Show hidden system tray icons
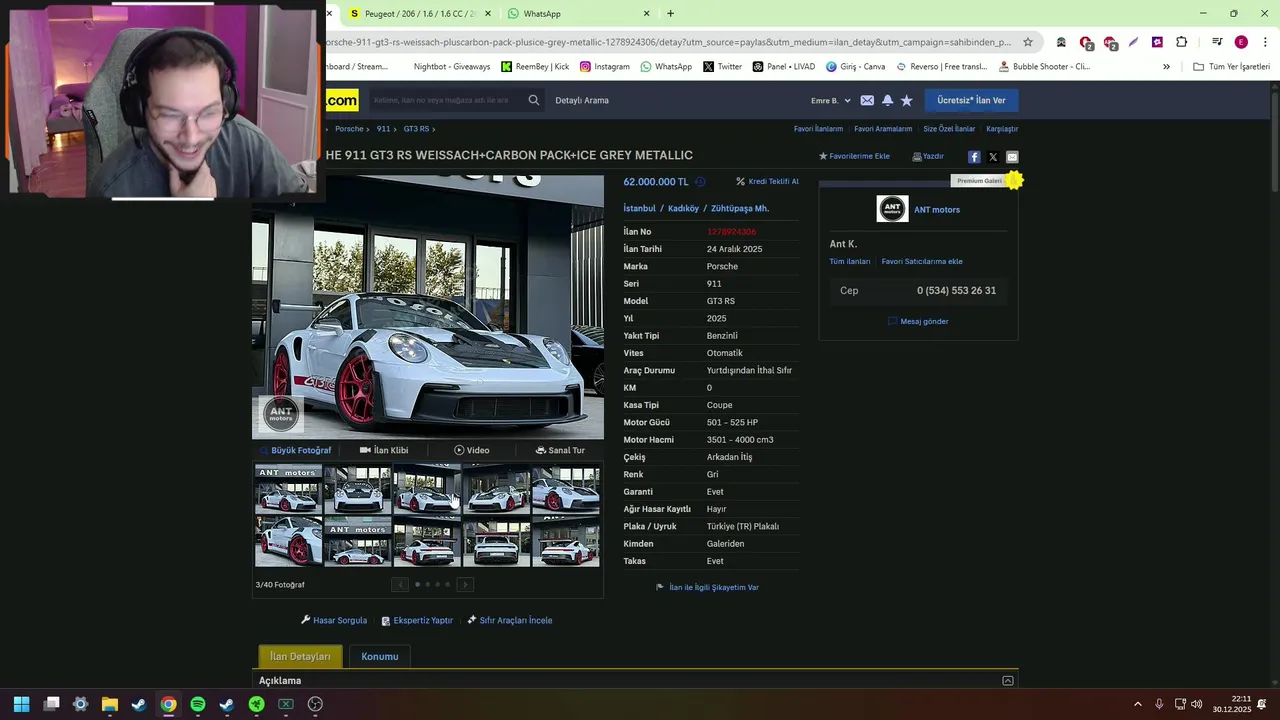1280x720 pixels. 1137,704
